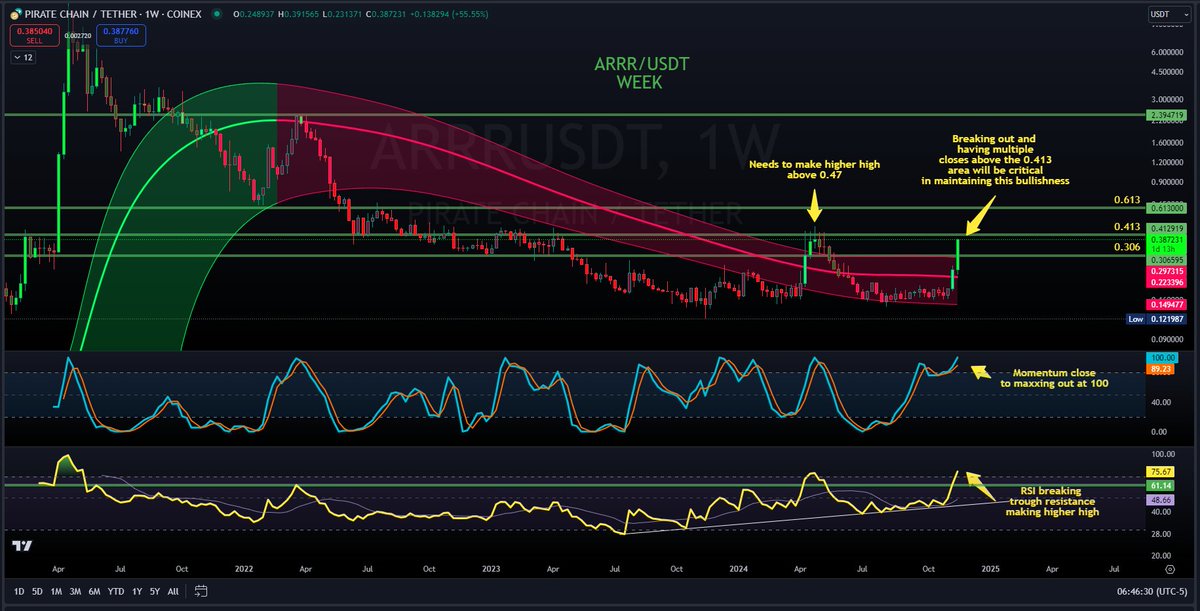Select the YTD time range

point(114,590)
